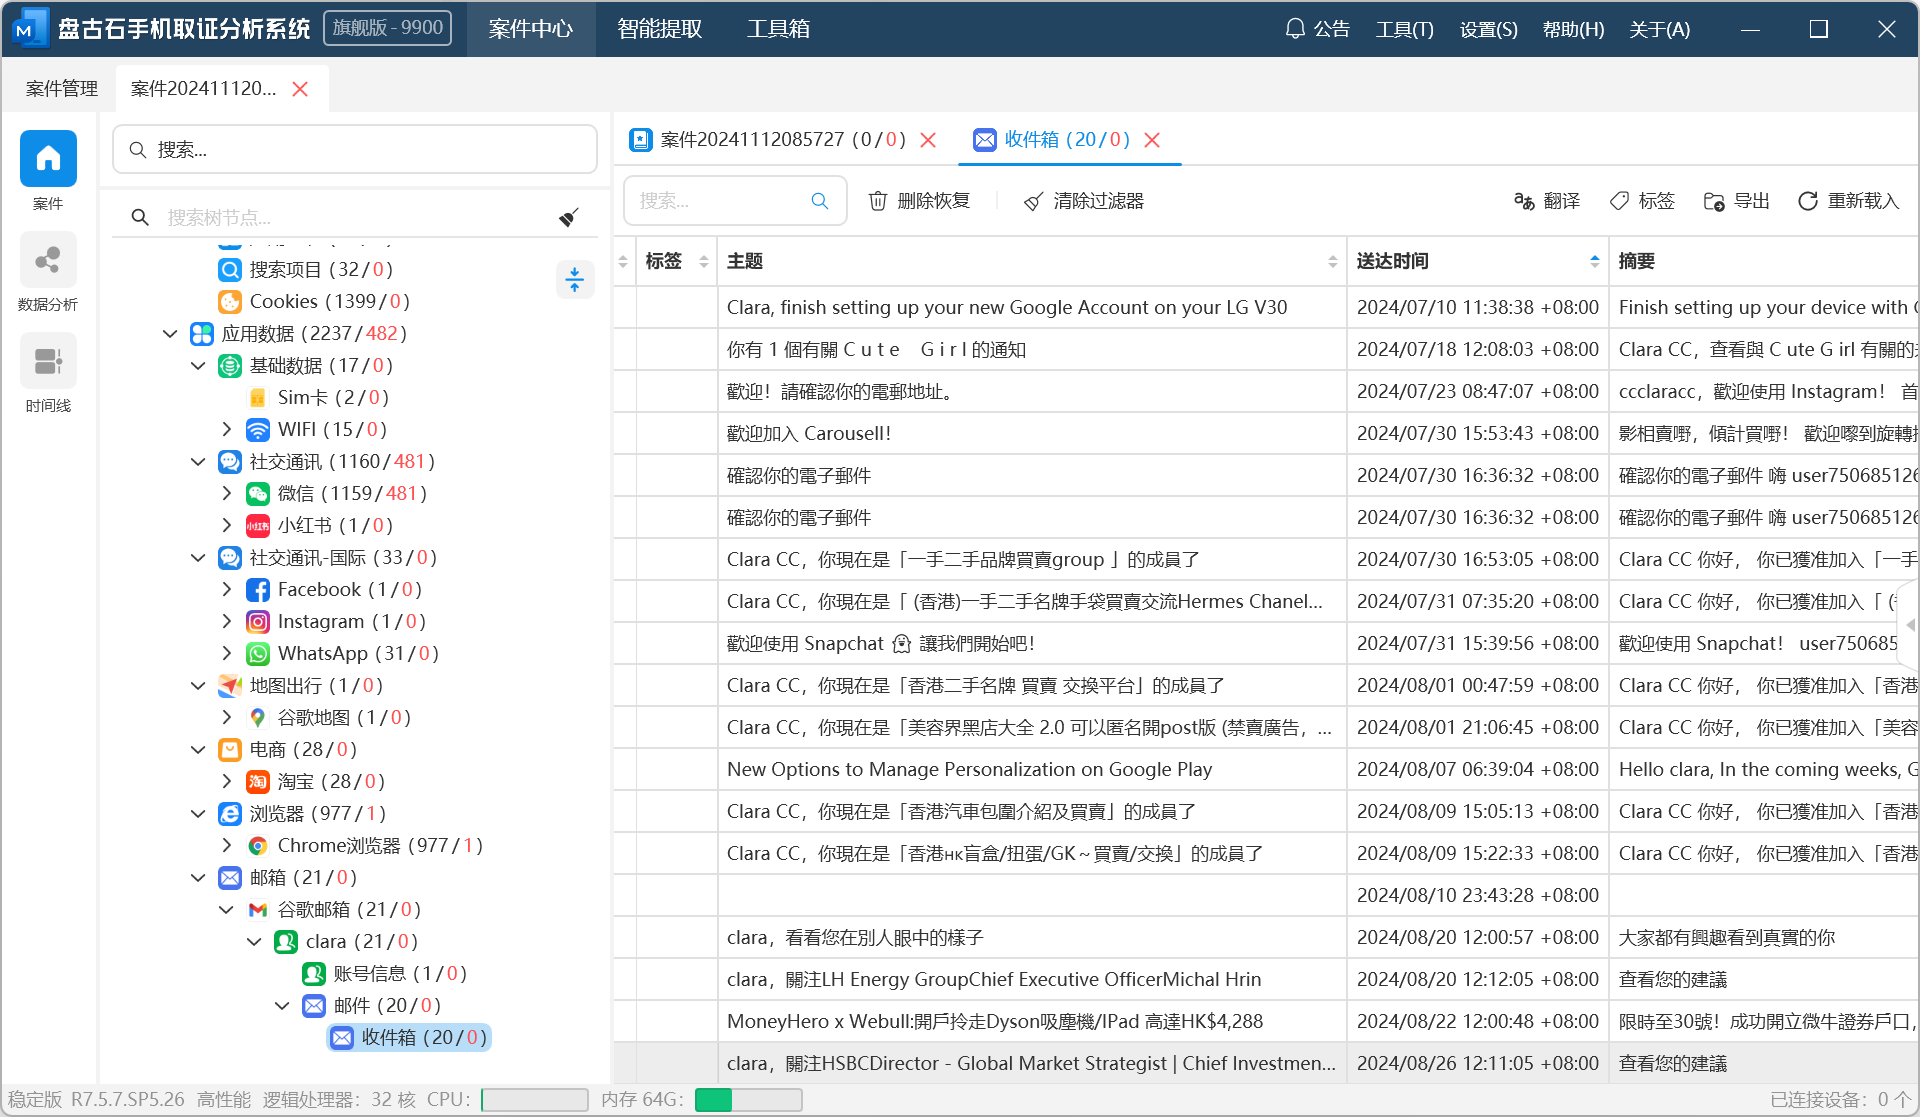Open the 关于(A) menu

[1659, 29]
